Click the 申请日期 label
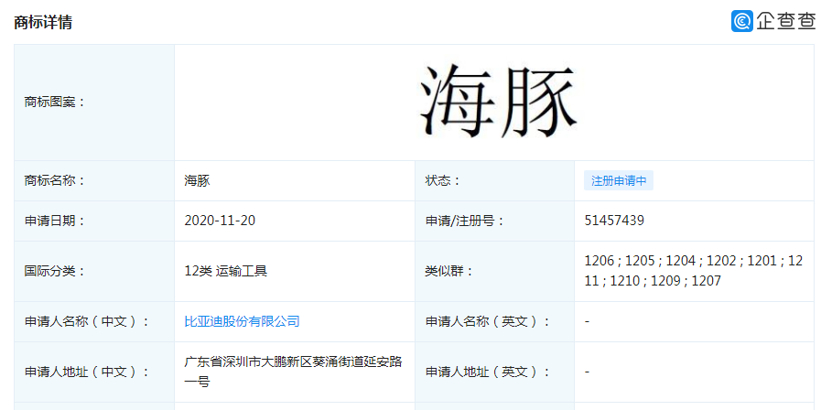 pos(54,221)
